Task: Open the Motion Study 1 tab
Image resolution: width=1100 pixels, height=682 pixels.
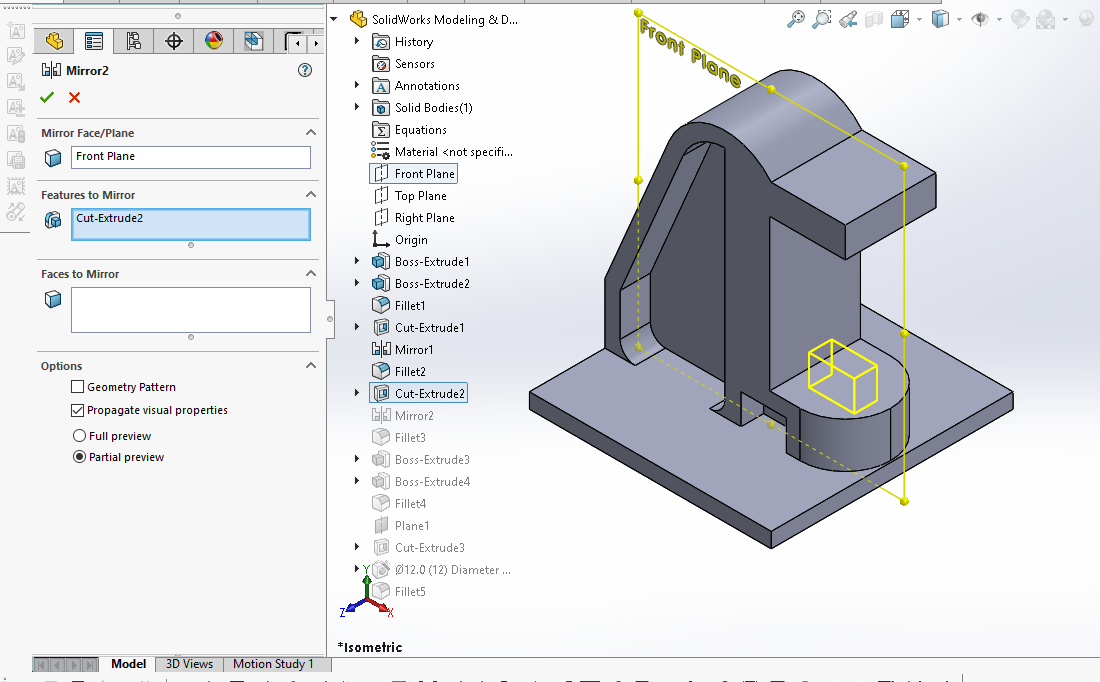Action: (273, 664)
